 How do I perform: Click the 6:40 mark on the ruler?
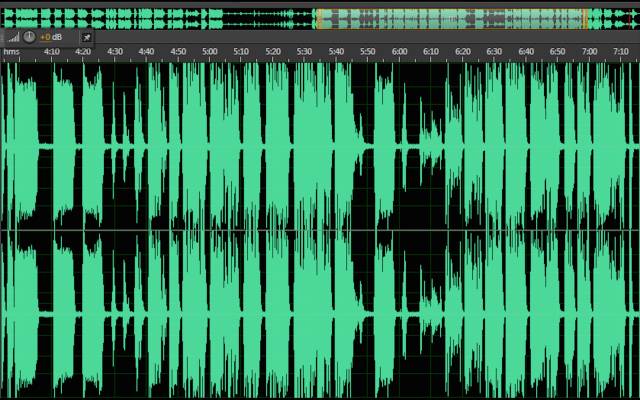pos(526,51)
